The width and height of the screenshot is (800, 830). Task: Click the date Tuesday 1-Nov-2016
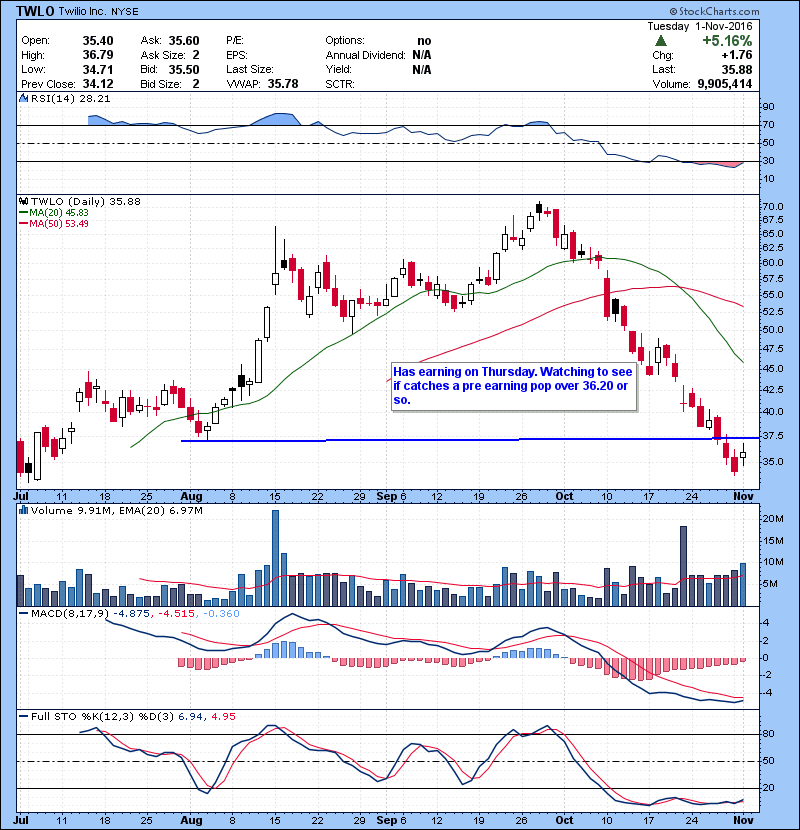pyautogui.click(x=699, y=26)
